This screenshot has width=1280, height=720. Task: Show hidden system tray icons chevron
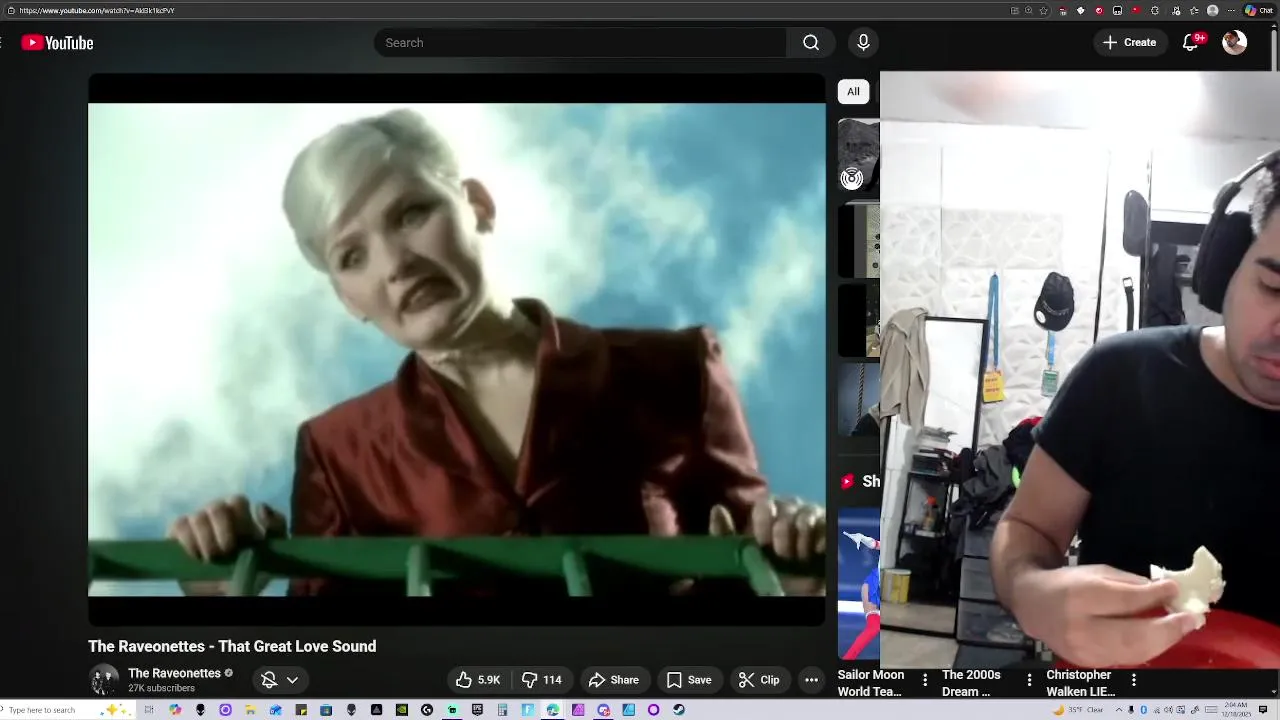point(1119,710)
